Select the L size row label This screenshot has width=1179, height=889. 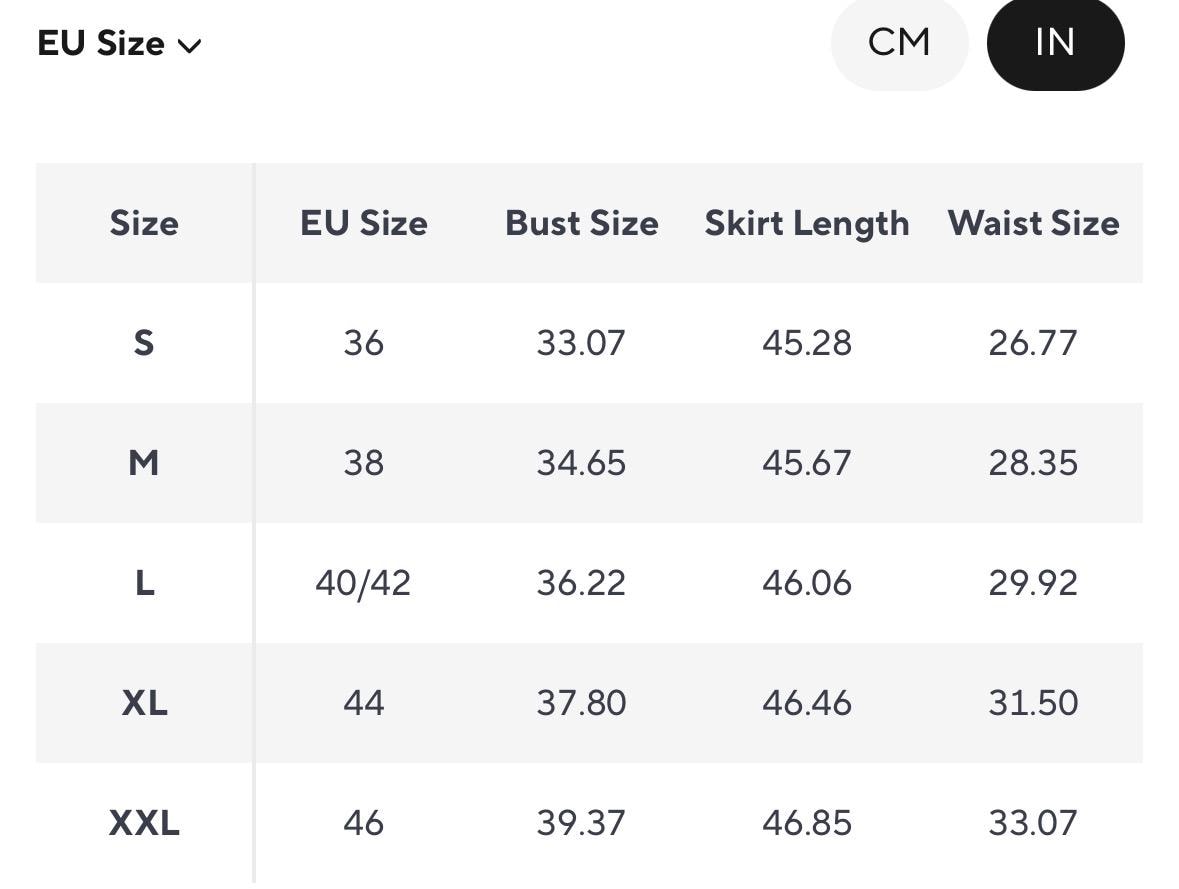click(x=144, y=583)
